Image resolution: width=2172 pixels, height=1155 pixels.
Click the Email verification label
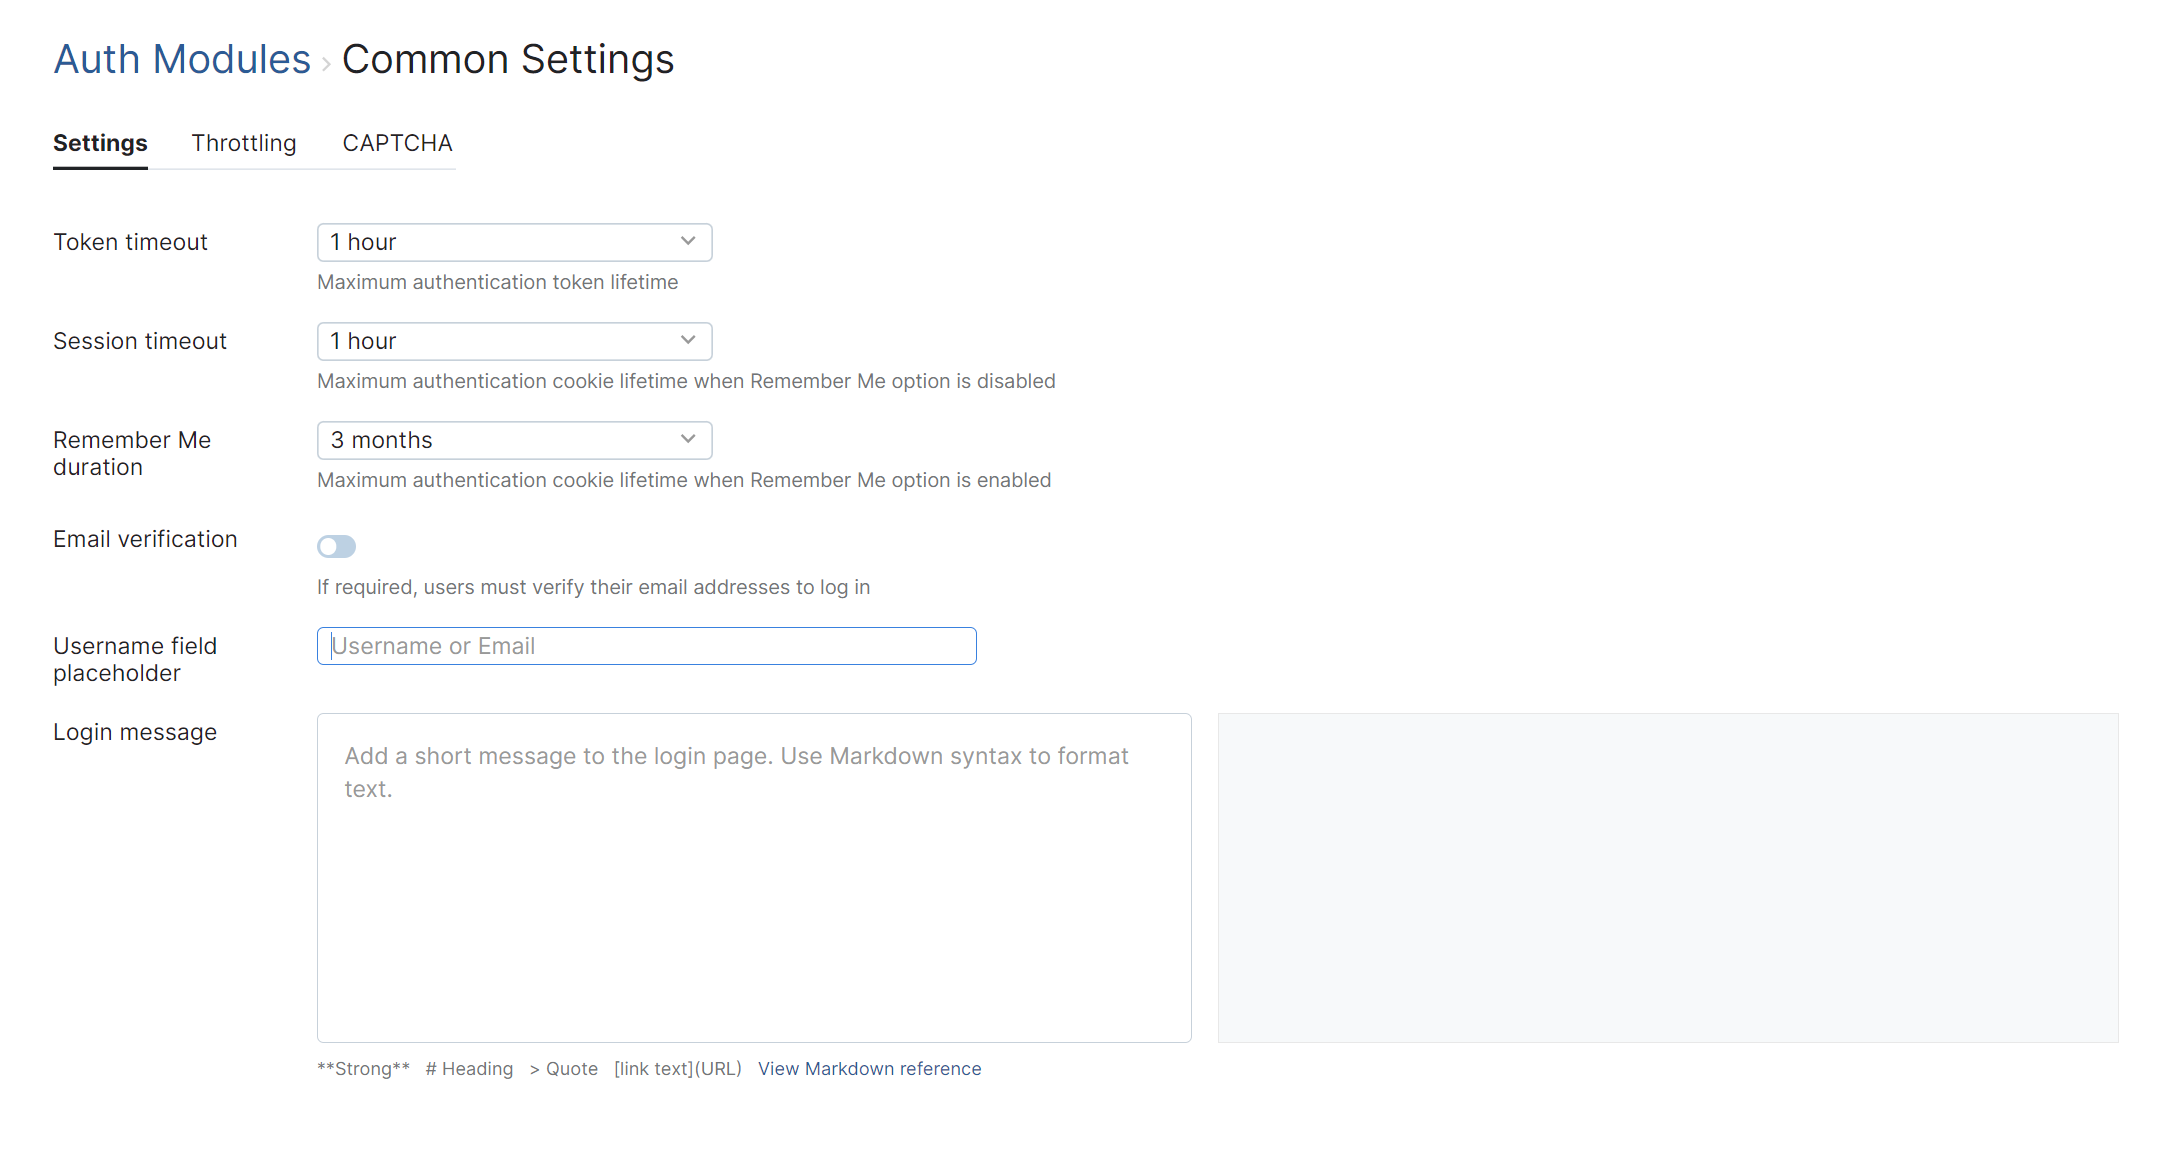[145, 539]
